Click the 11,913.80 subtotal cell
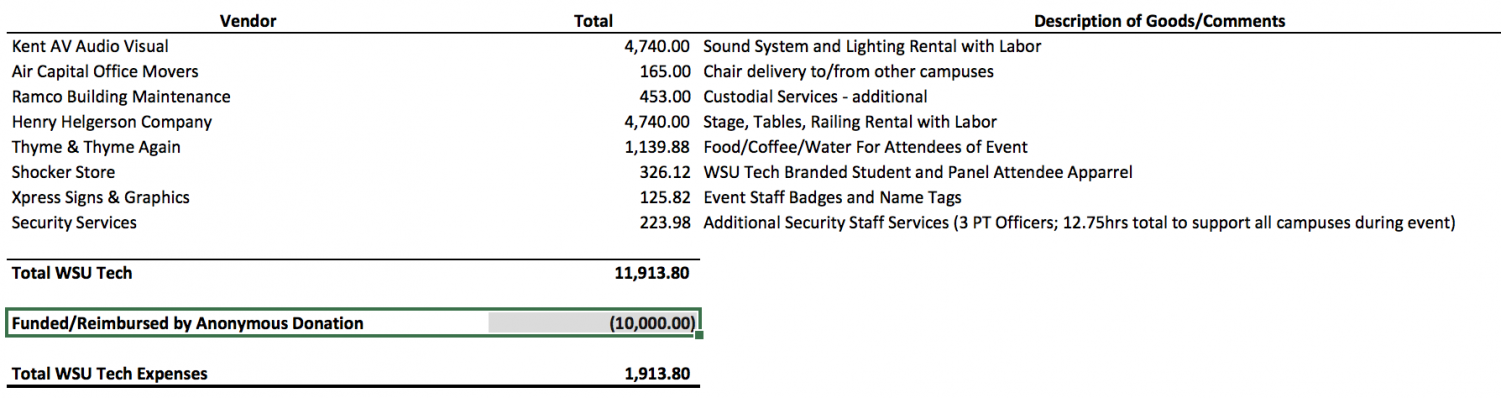1501x398 pixels. (652, 272)
